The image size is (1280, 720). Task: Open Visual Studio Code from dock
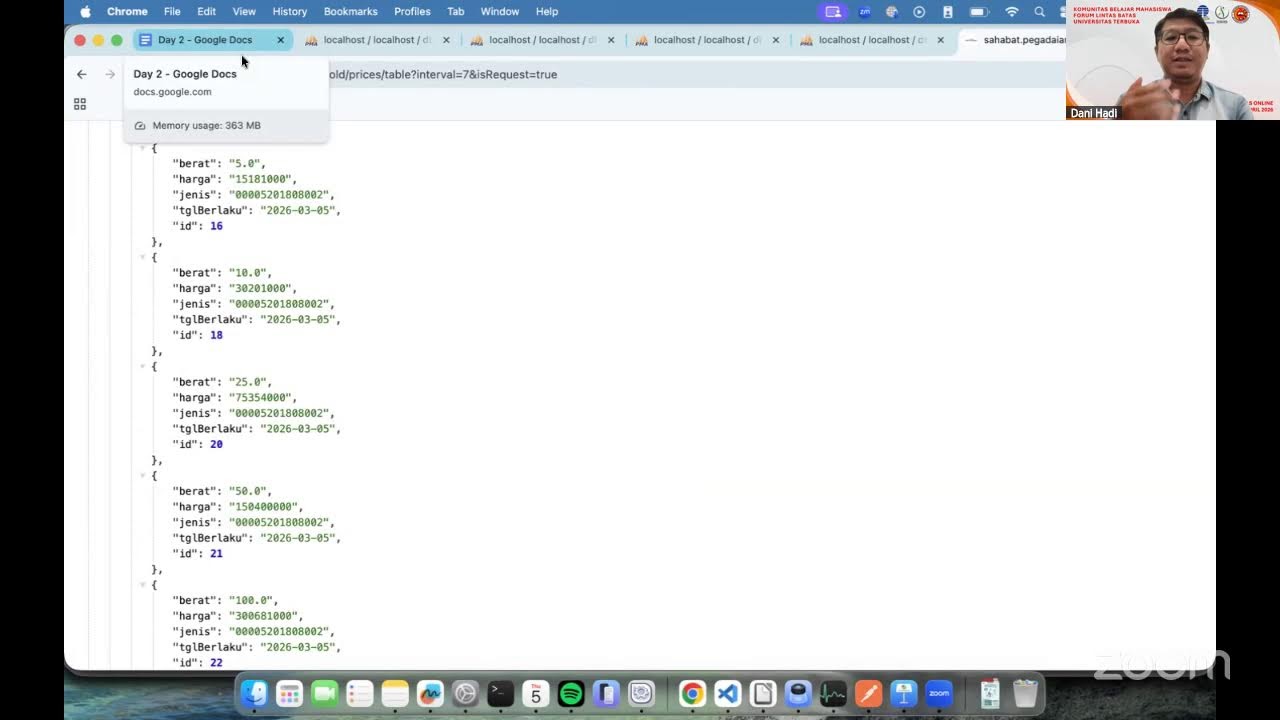tap(727, 693)
